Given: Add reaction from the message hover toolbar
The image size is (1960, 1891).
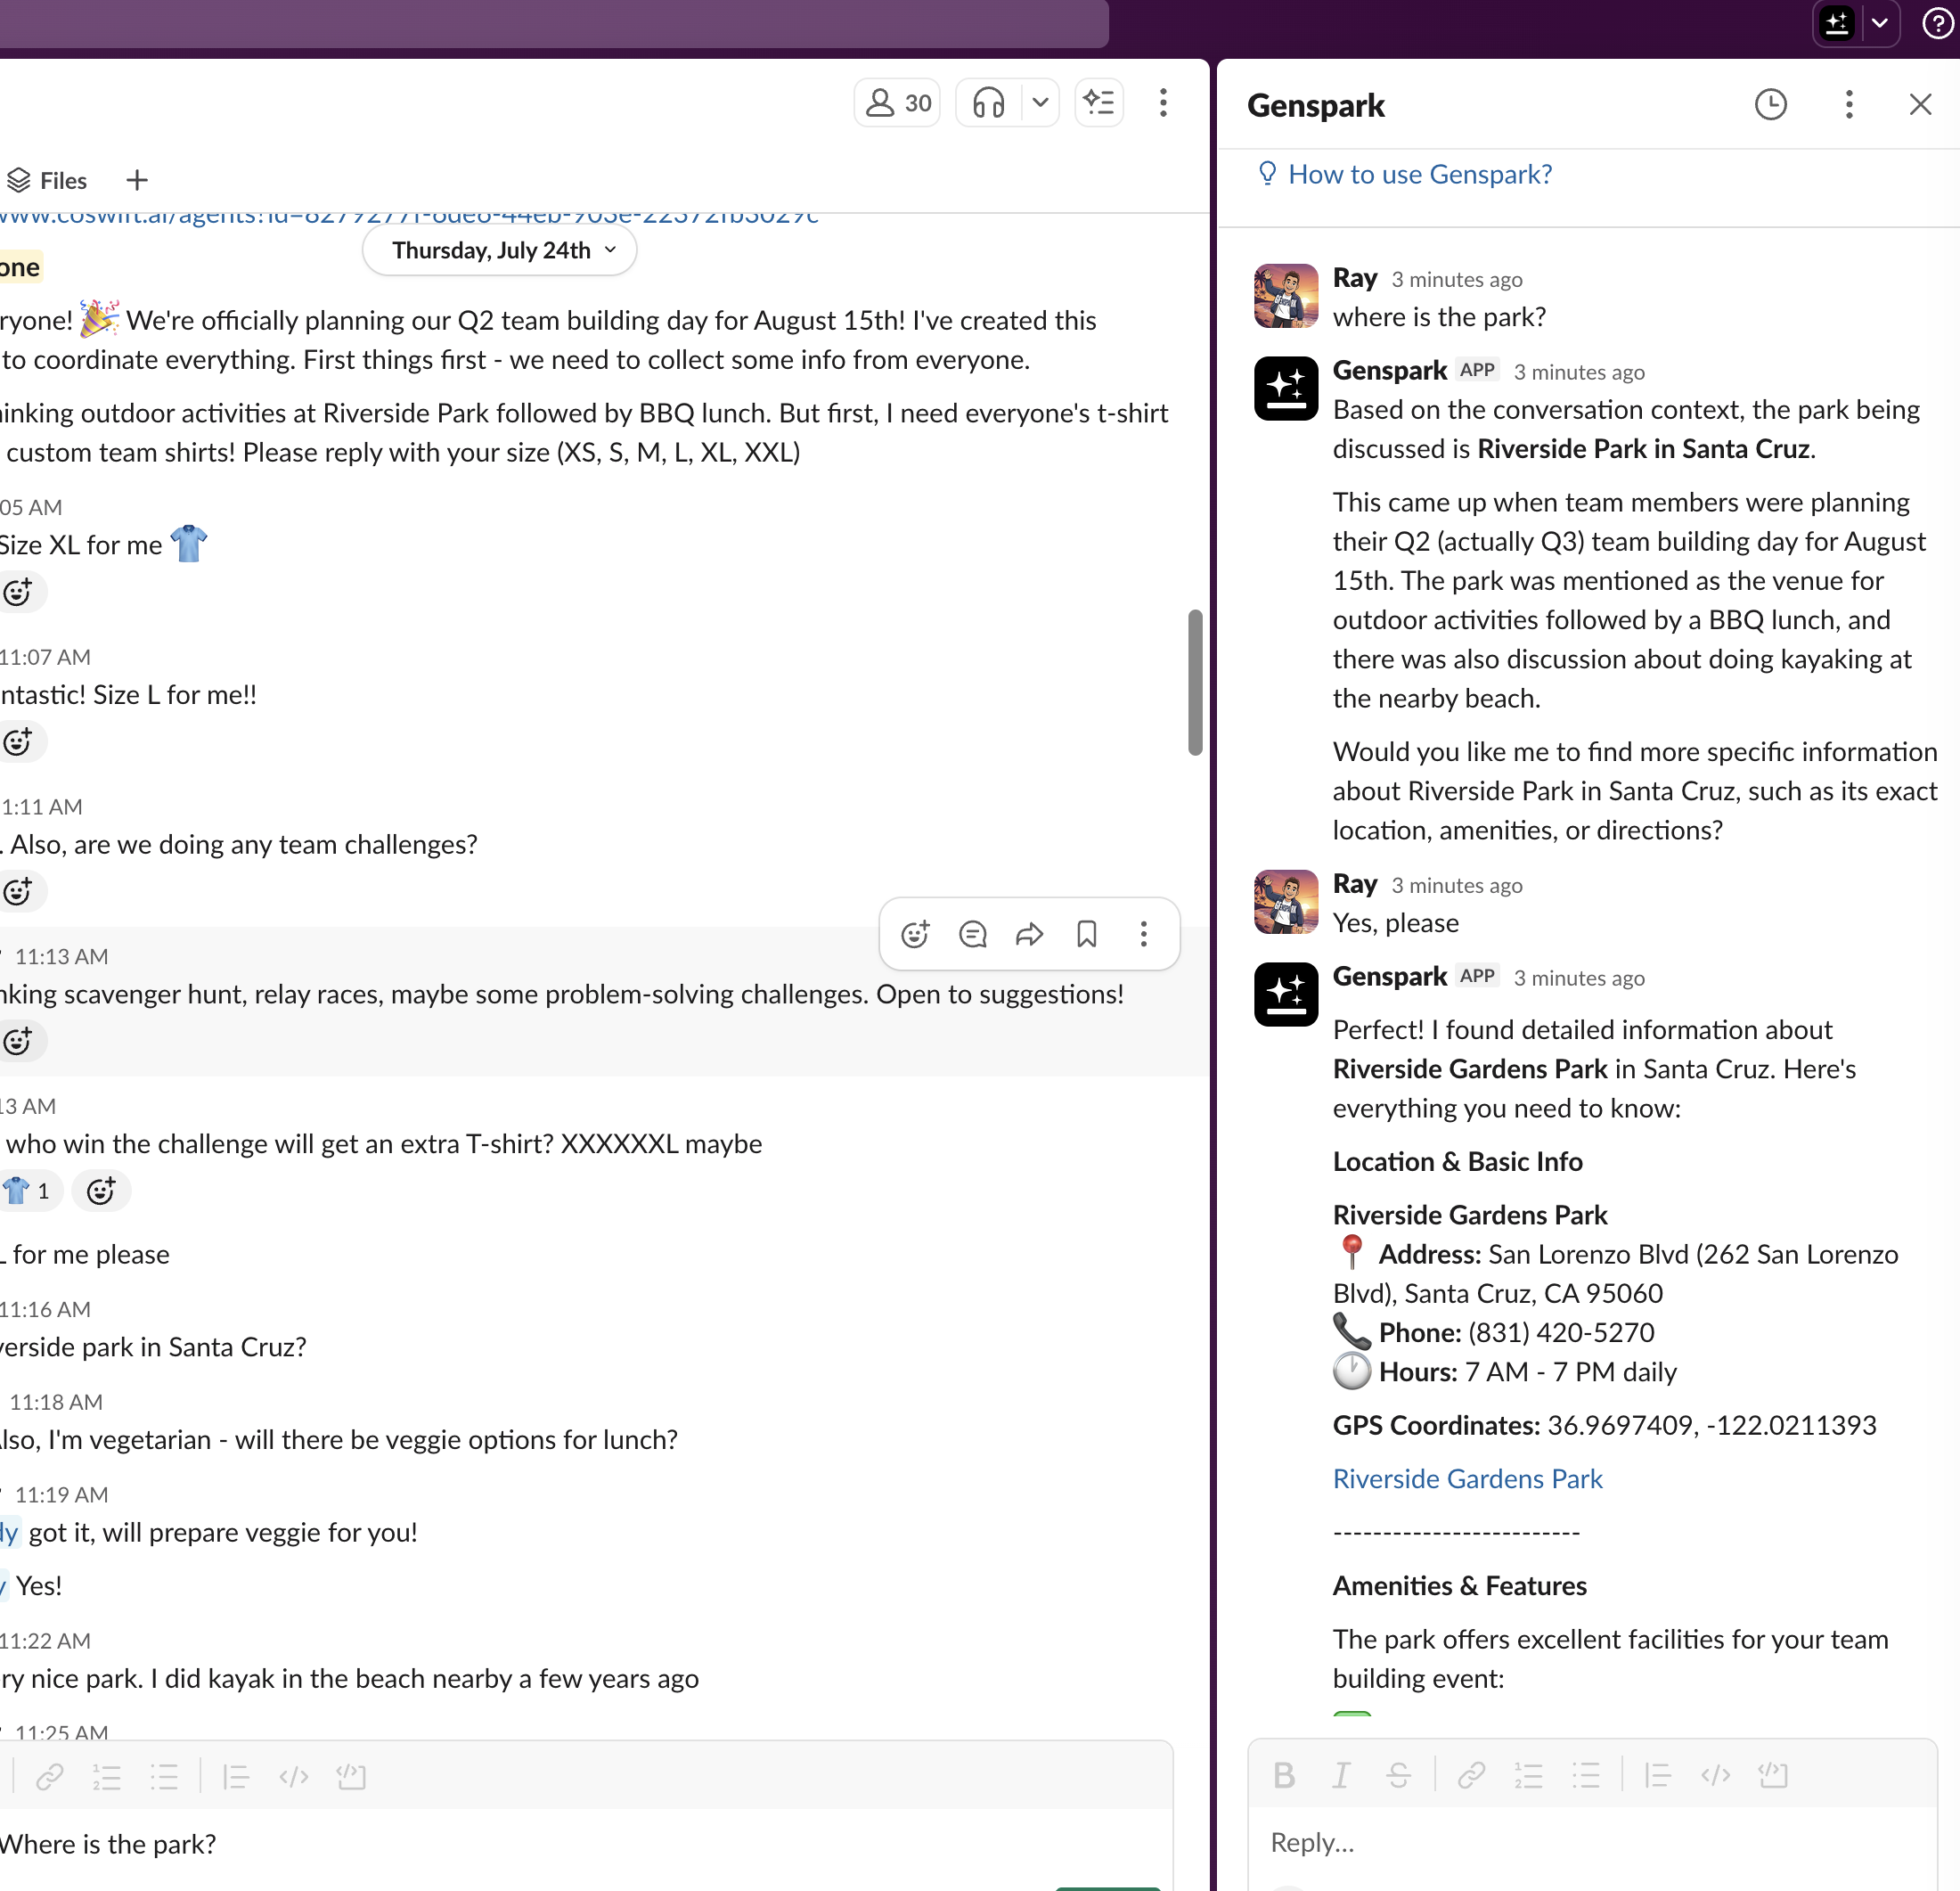Looking at the screenshot, I should (915, 934).
